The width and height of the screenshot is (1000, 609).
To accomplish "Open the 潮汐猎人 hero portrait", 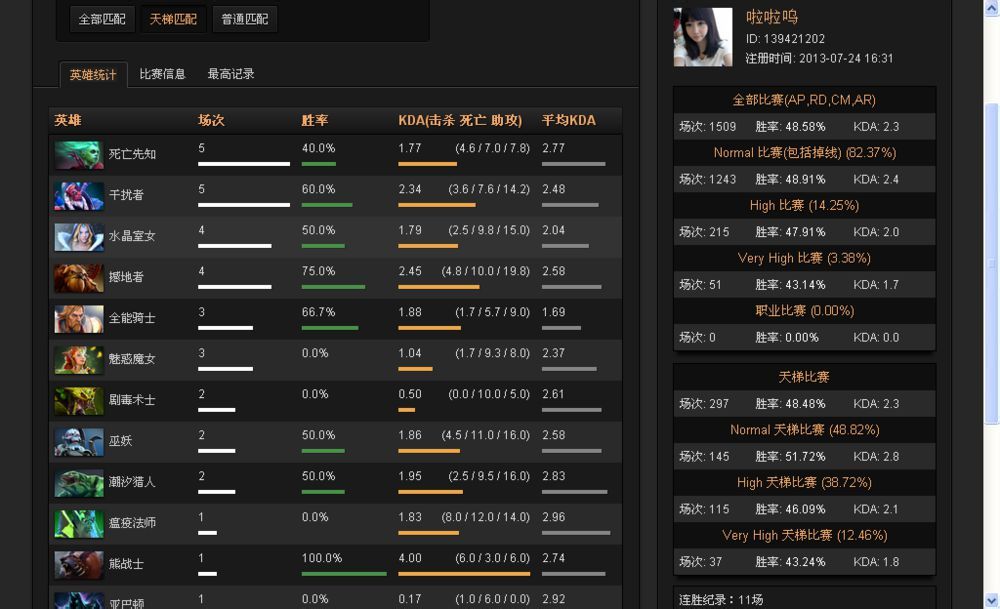I will pos(79,483).
